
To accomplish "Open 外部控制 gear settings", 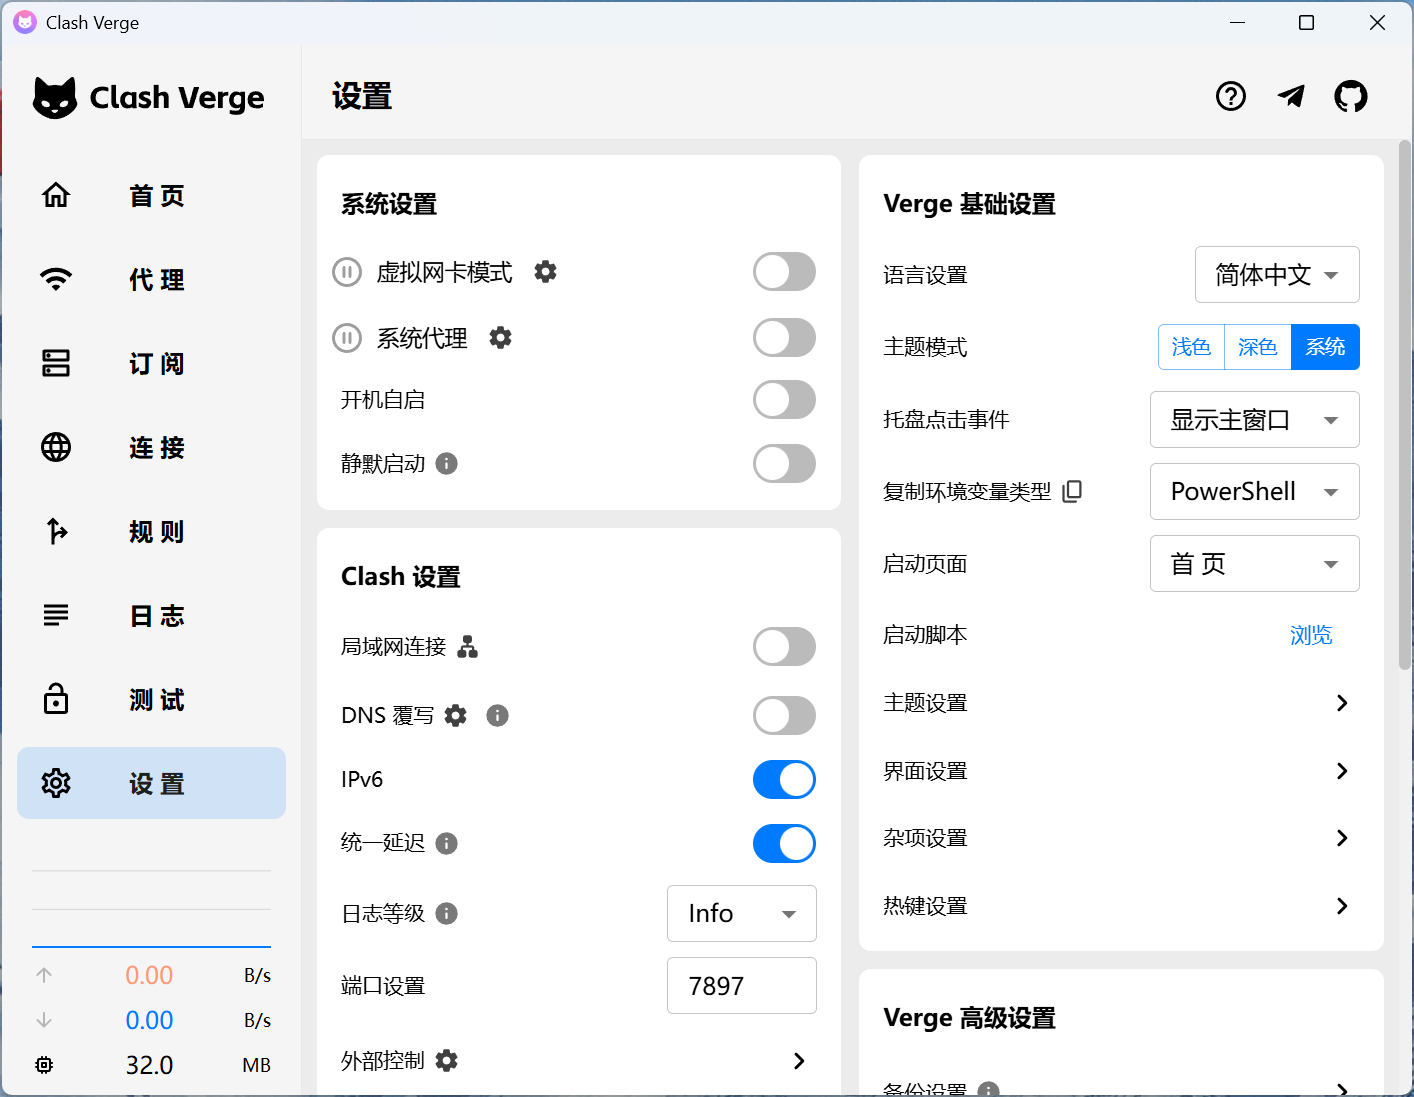I will pos(446,1060).
